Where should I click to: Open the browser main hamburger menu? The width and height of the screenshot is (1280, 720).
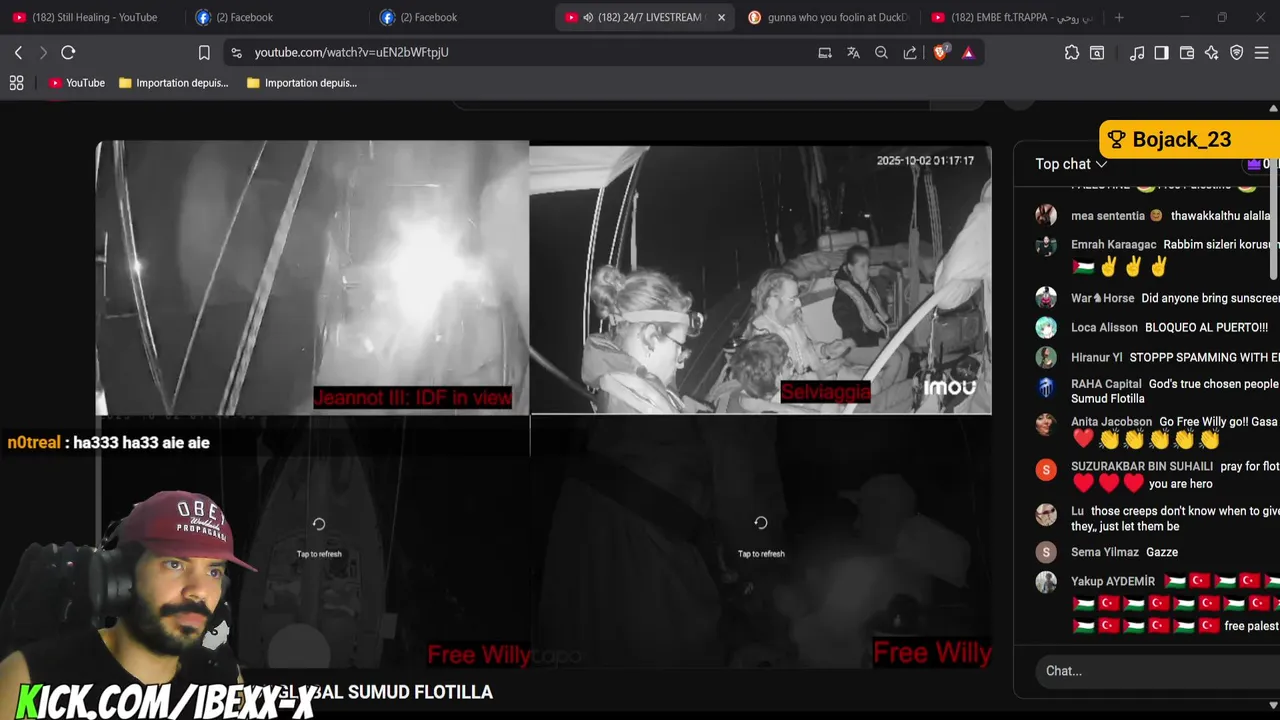coord(1262,53)
